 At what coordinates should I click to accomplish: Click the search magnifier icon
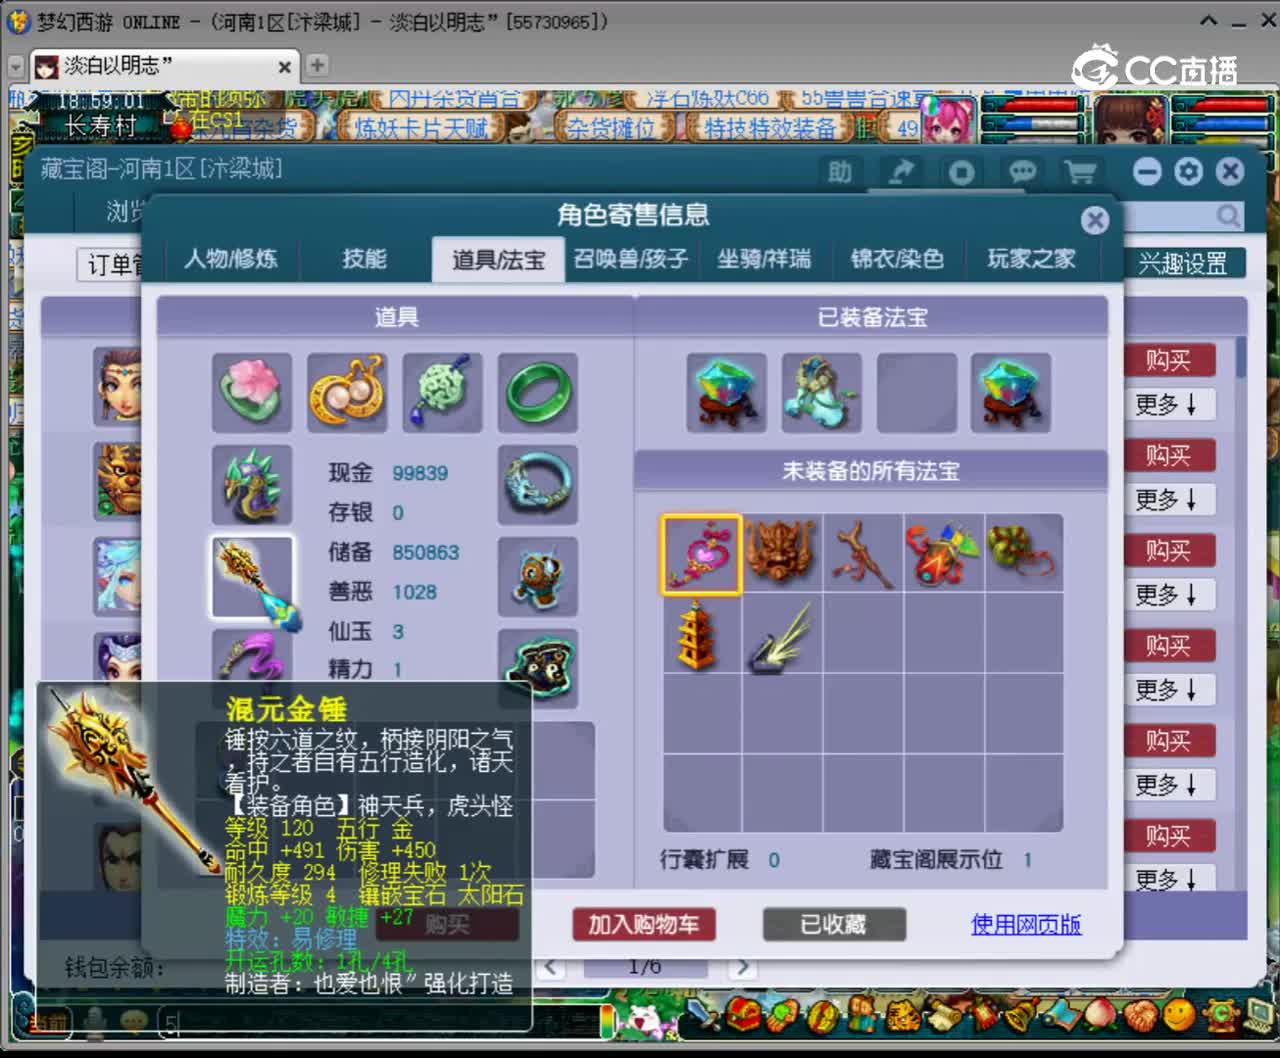pyautogui.click(x=1228, y=215)
